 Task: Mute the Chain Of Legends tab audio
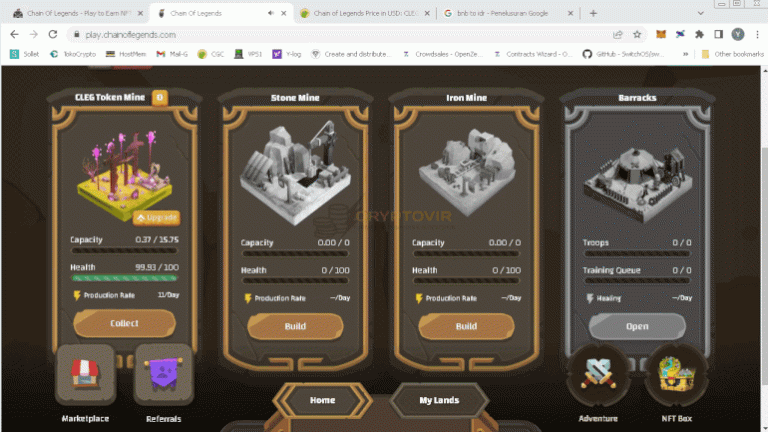[271, 13]
